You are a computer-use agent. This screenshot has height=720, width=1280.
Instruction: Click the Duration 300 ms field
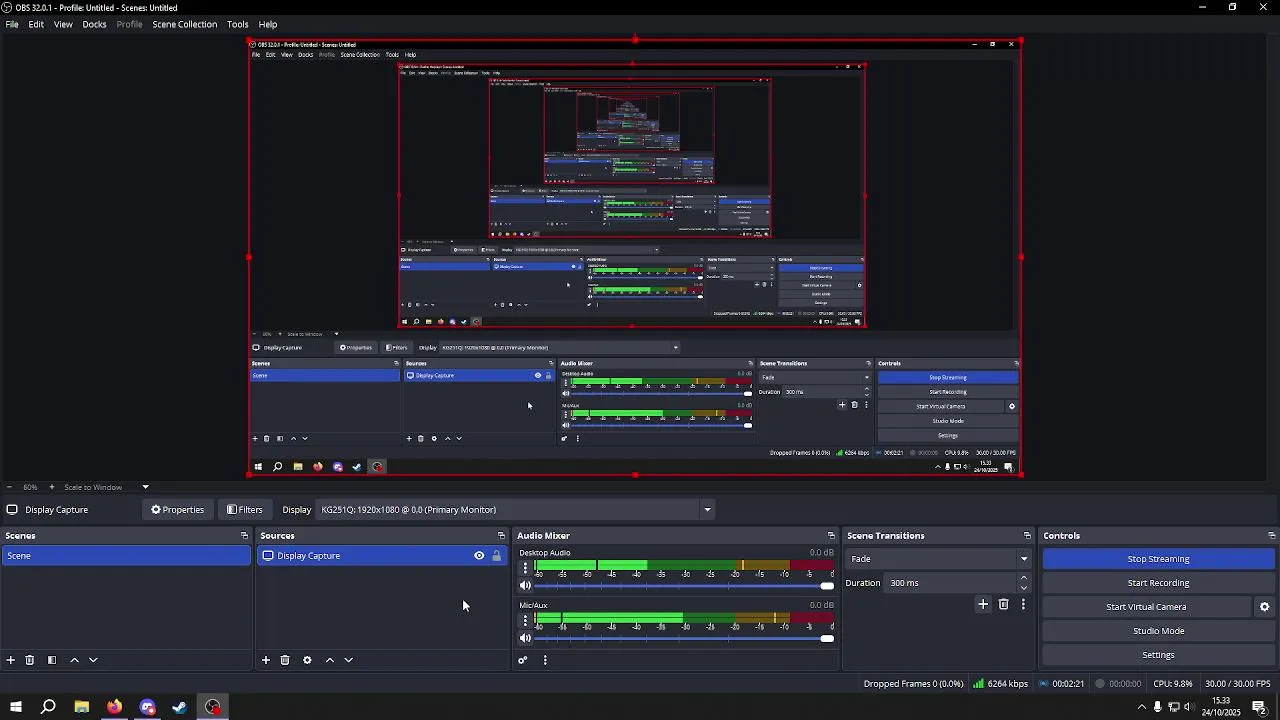point(950,583)
